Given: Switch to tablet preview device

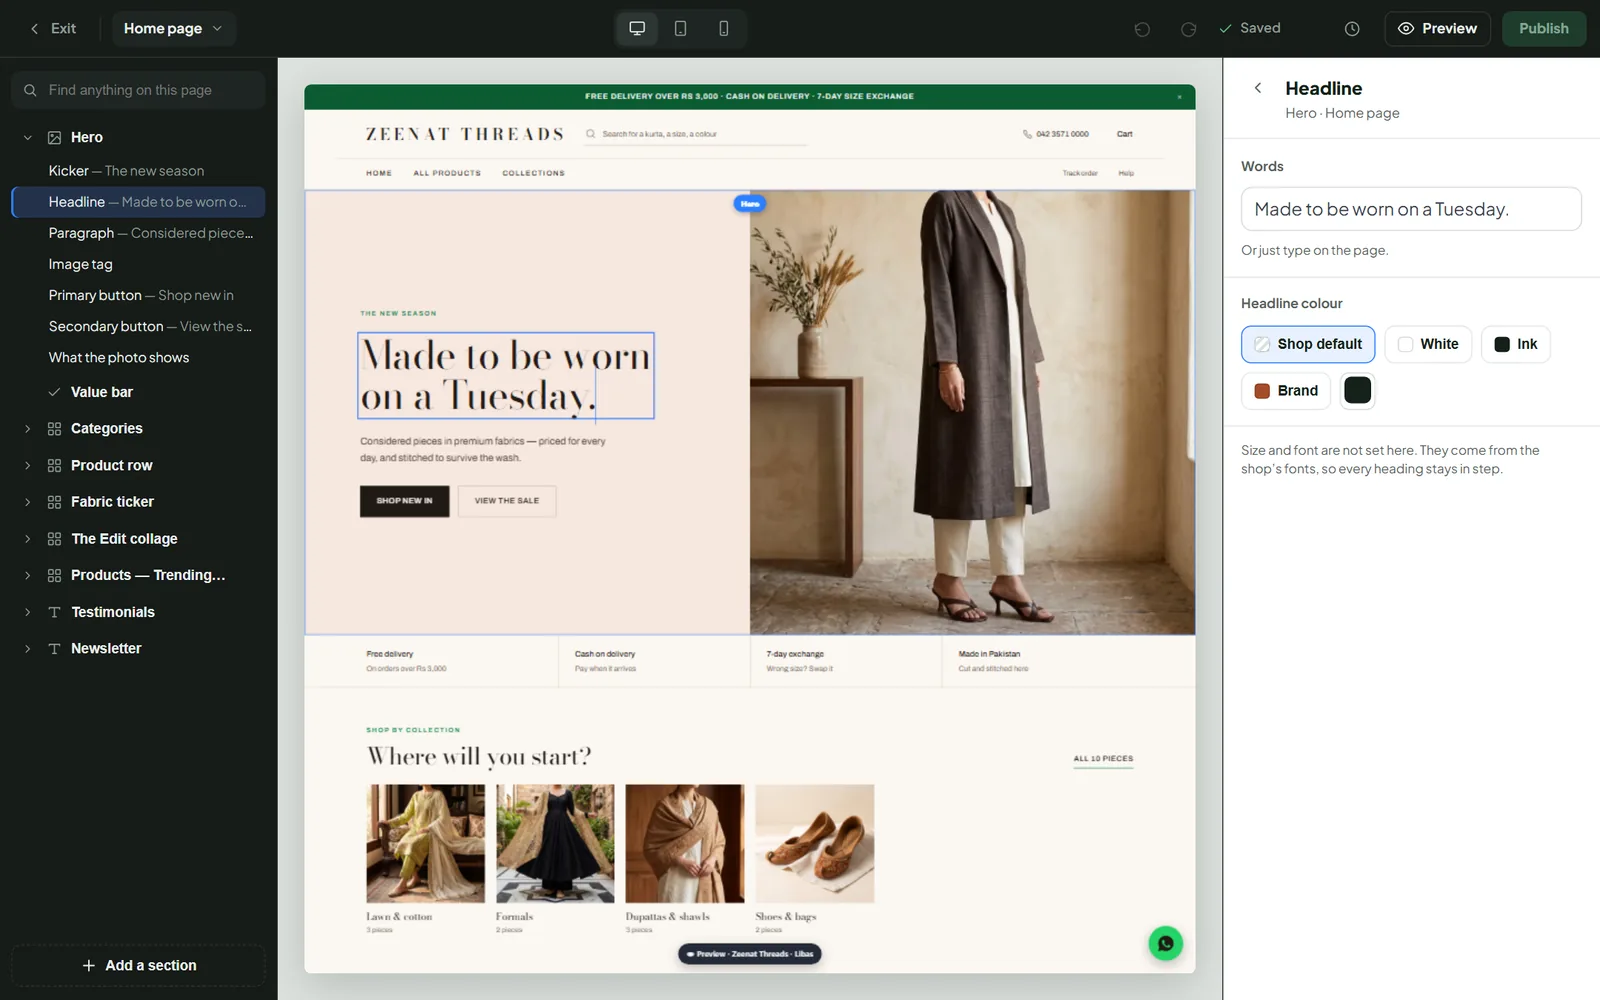Looking at the screenshot, I should (x=680, y=28).
